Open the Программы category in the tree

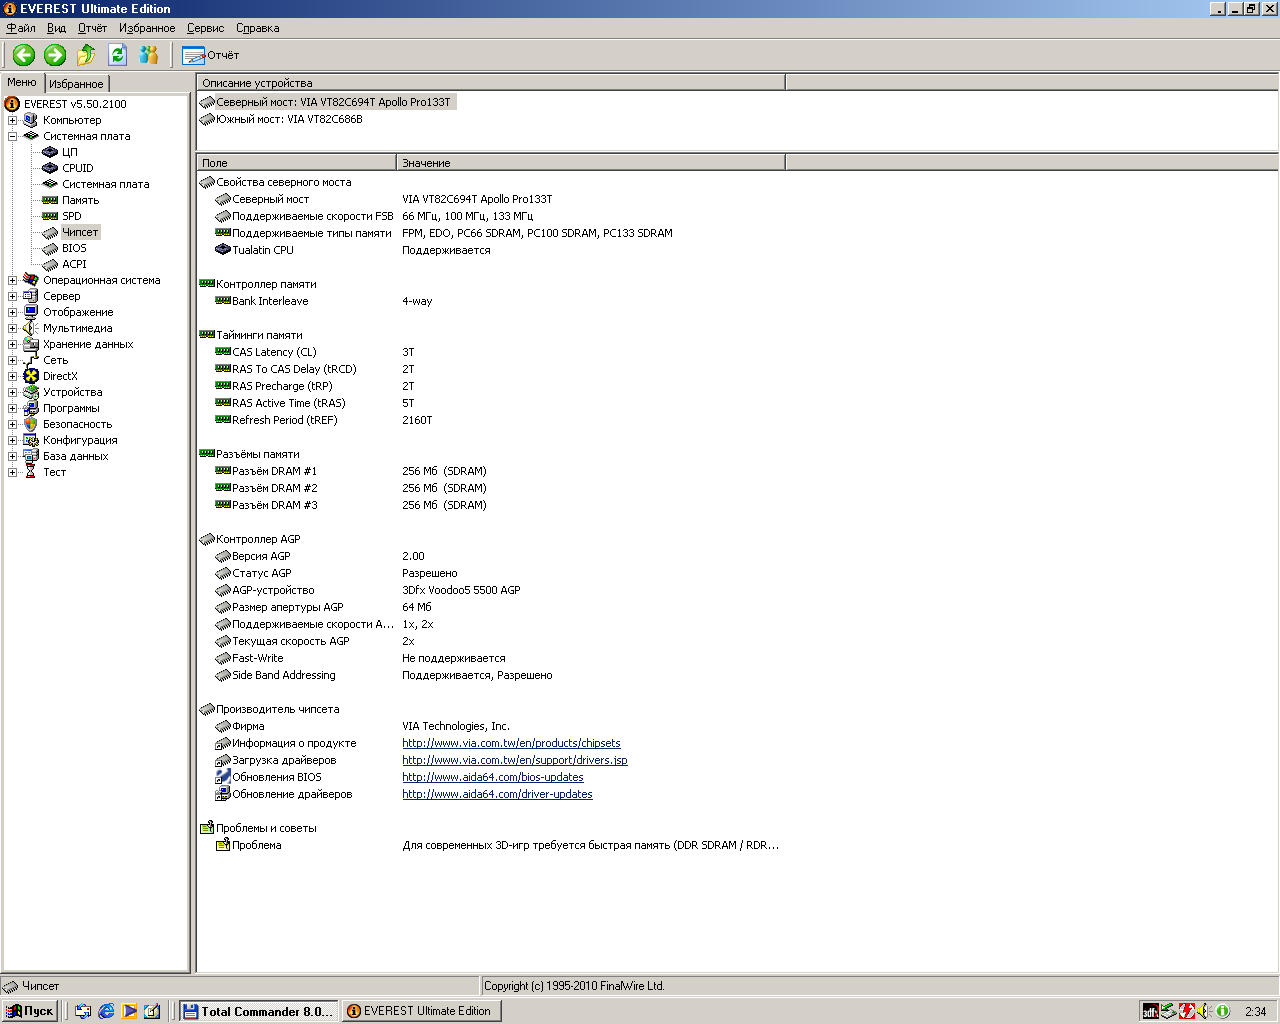pos(71,408)
